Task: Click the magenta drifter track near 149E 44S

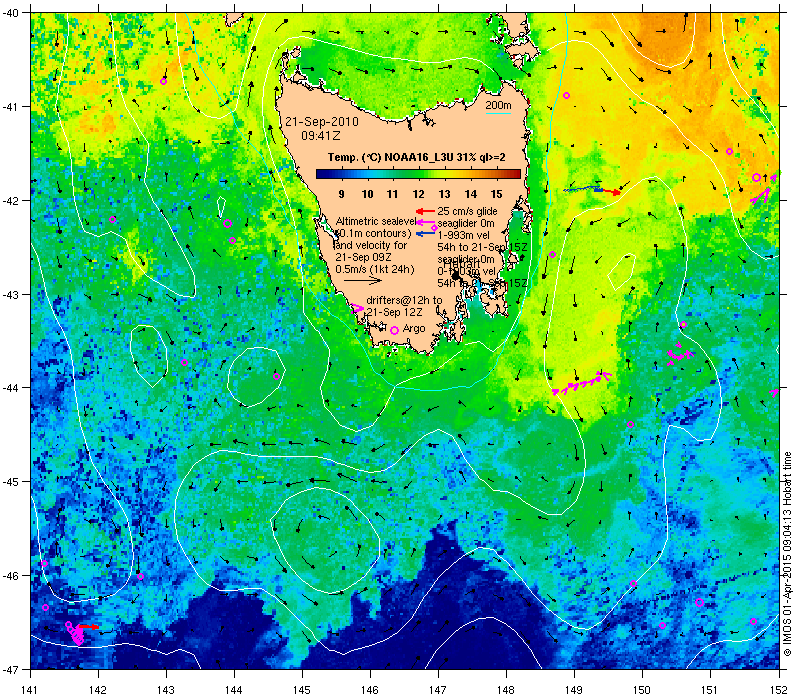Action: tap(582, 383)
